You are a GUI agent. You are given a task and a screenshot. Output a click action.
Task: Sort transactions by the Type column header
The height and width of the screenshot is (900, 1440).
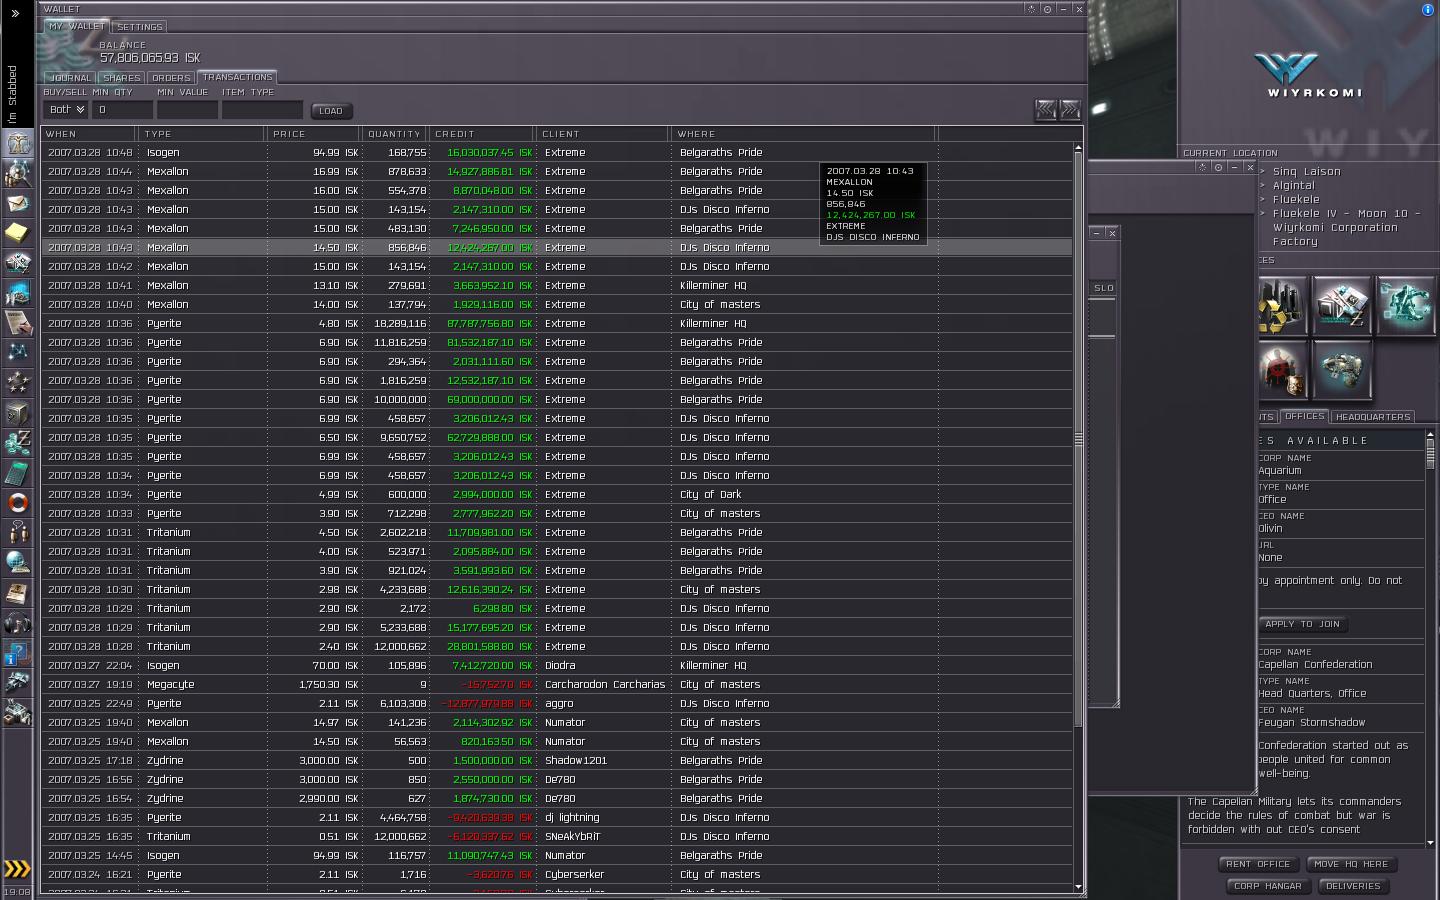[x=201, y=134]
